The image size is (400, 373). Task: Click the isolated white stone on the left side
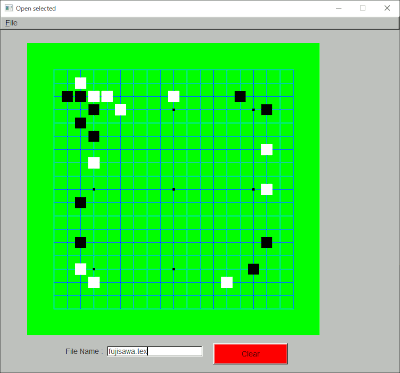coord(94,163)
